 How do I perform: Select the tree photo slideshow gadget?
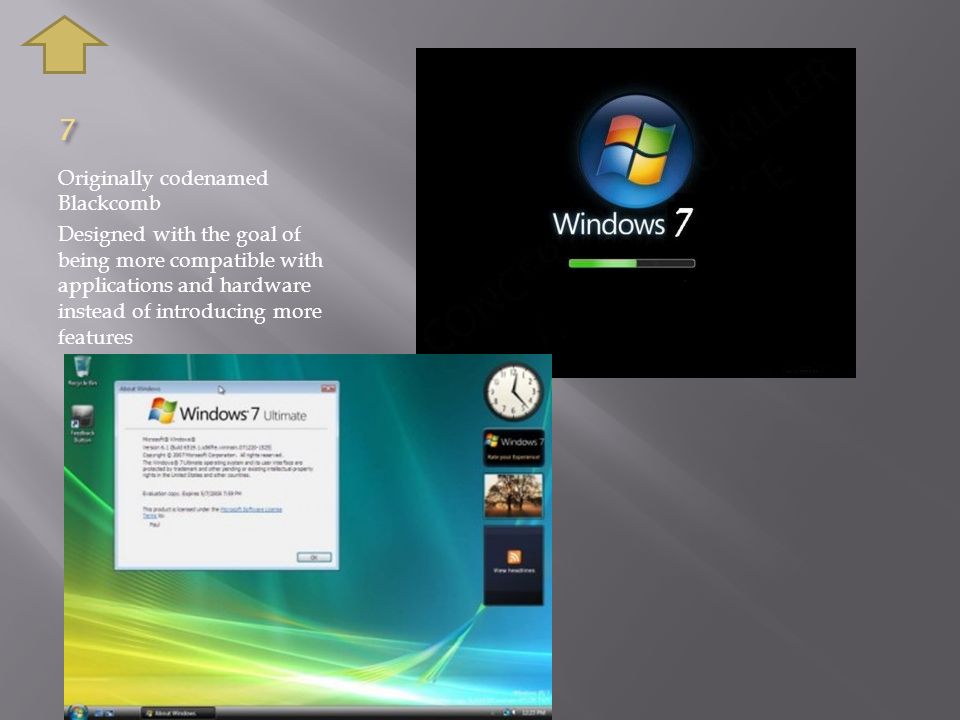pos(513,496)
